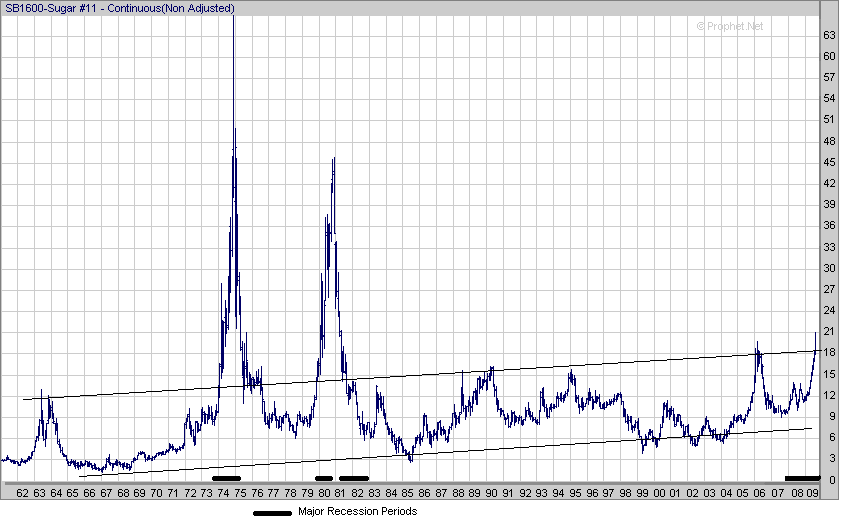Select year label 99 on time axis
The image size is (854, 525).
[x=643, y=493]
